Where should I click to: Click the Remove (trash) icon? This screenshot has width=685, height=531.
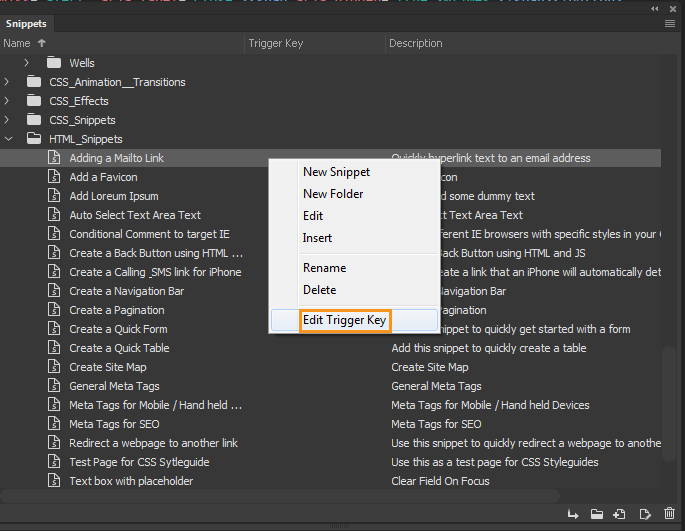point(669,514)
